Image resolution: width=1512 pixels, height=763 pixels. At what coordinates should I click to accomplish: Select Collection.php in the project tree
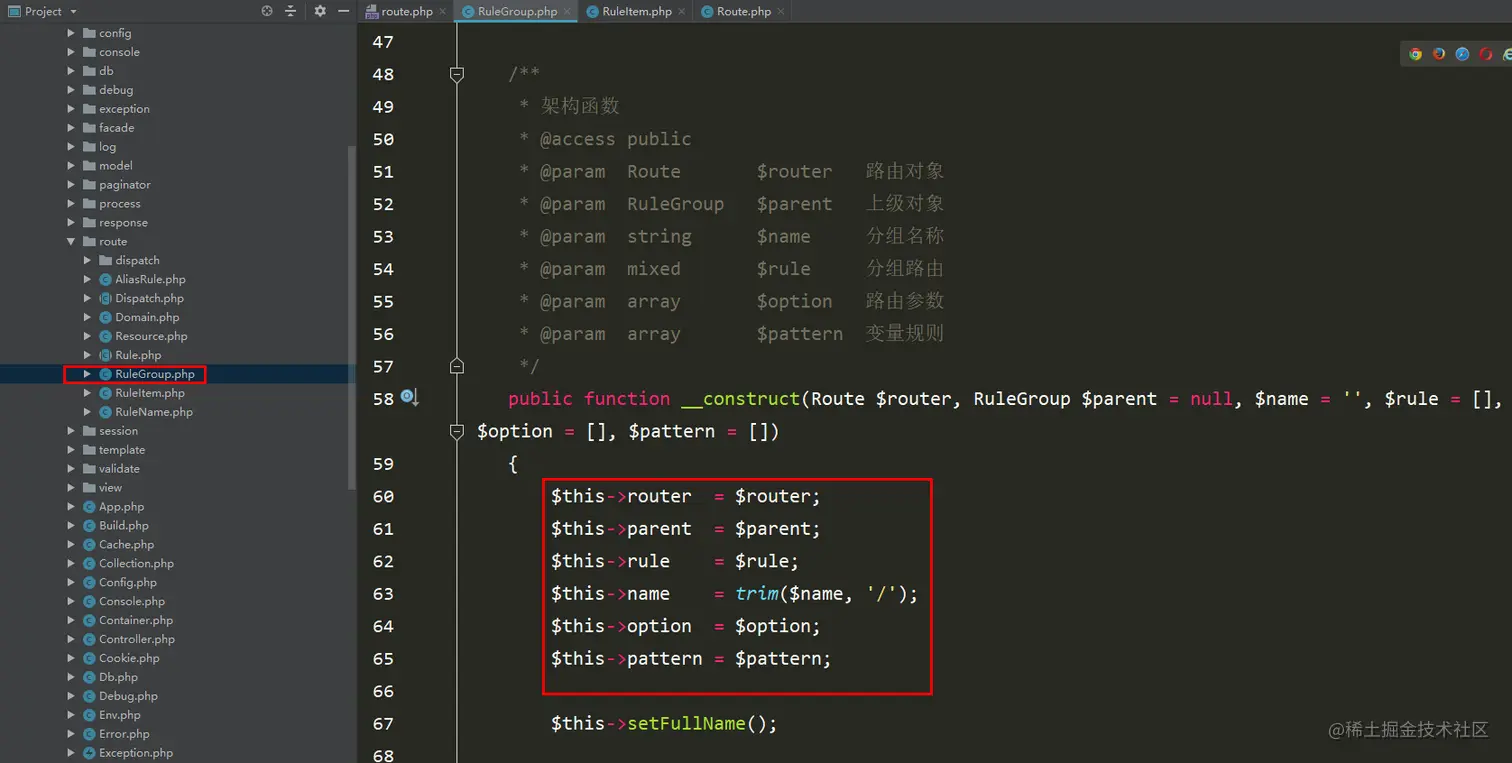[x=136, y=564]
